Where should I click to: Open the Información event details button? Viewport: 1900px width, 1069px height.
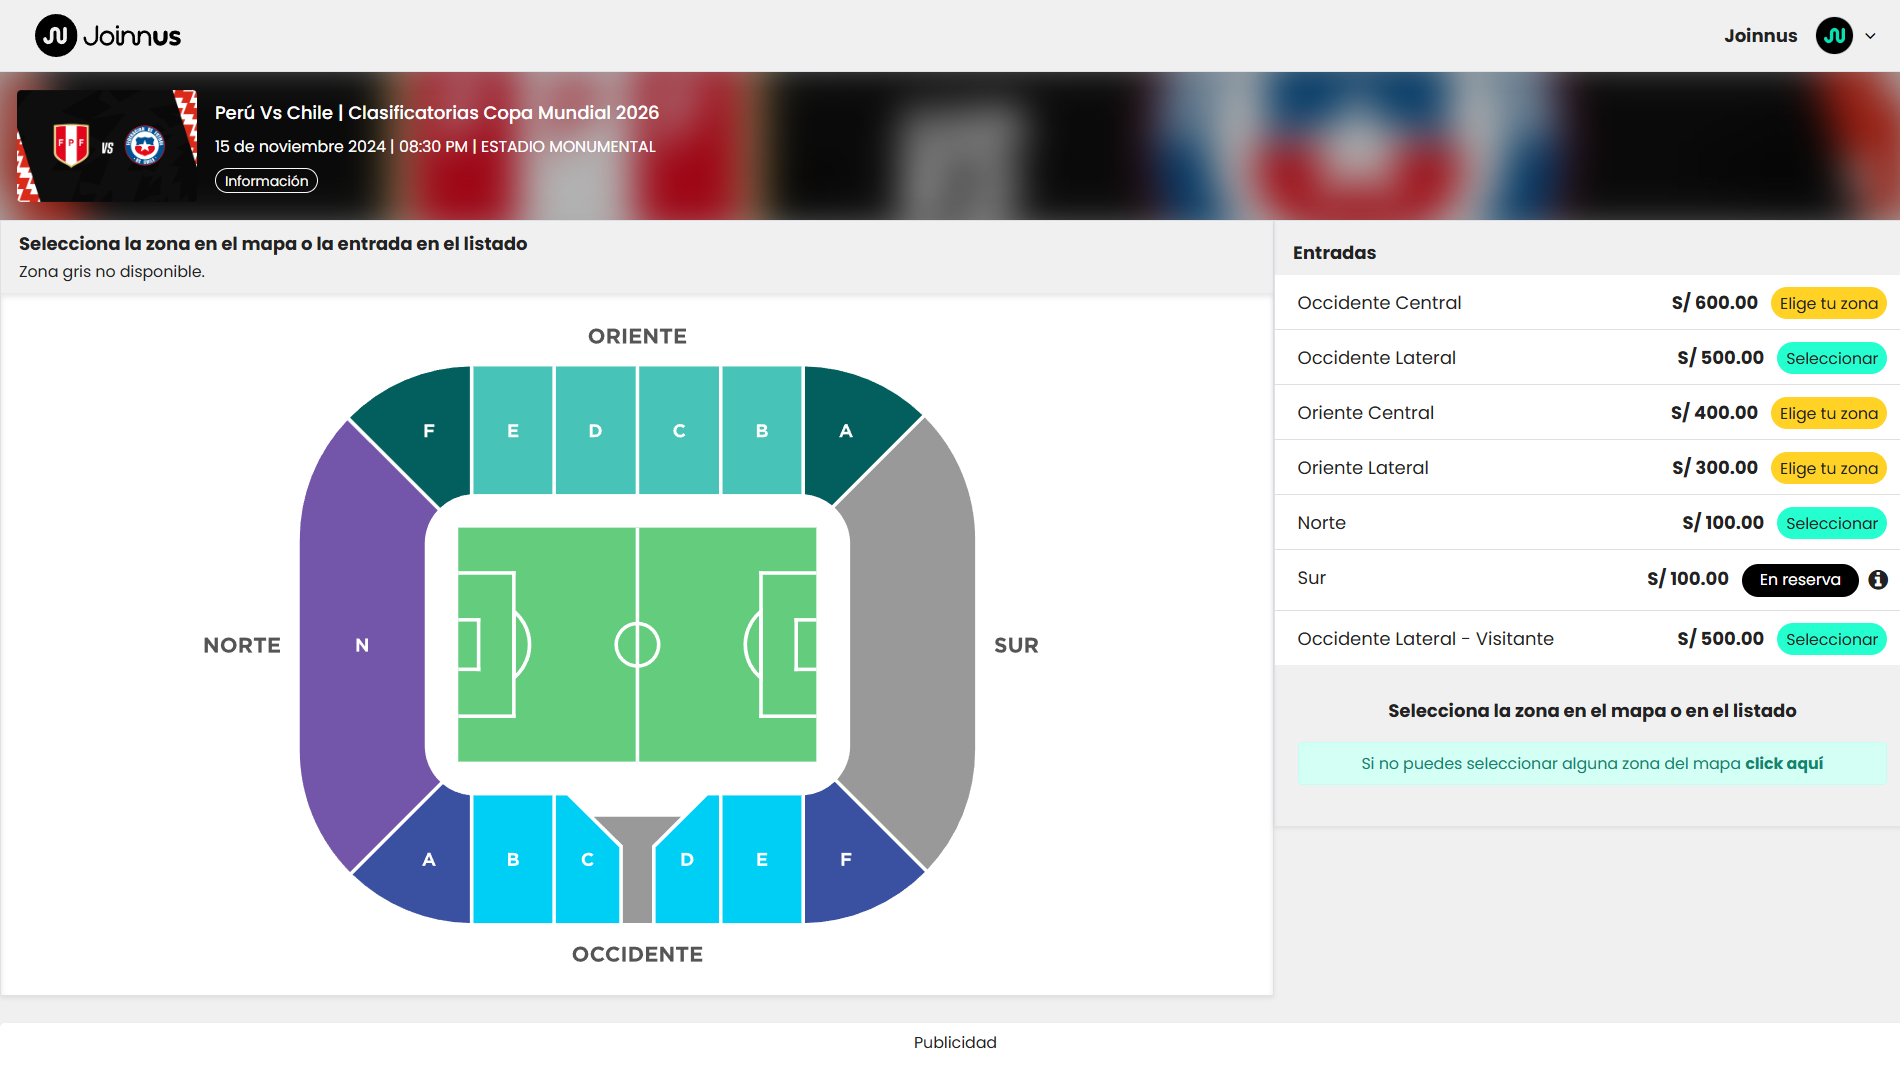point(266,181)
